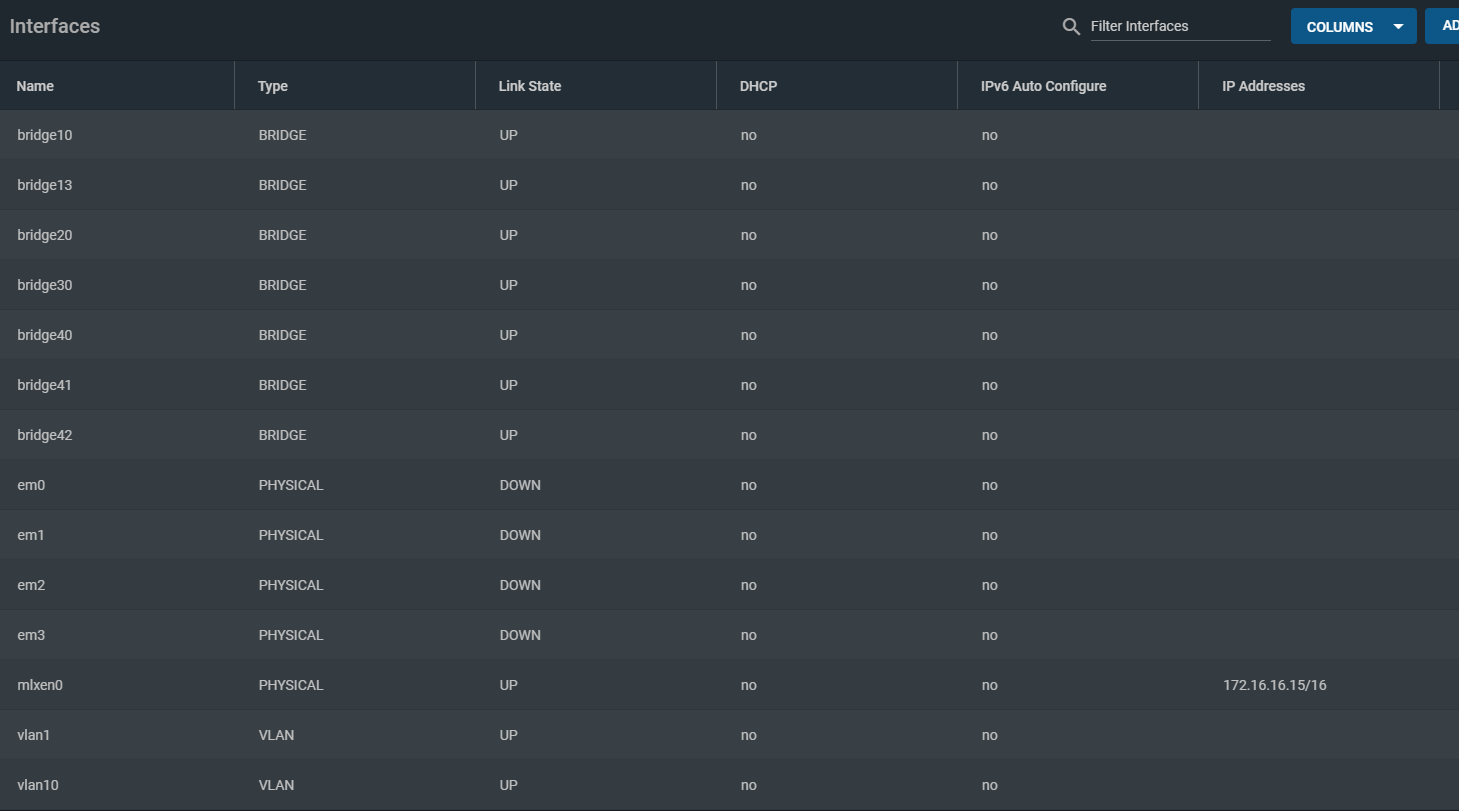The width and height of the screenshot is (1459, 811).
Task: Click the Interfaces page title
Action: tap(55, 26)
